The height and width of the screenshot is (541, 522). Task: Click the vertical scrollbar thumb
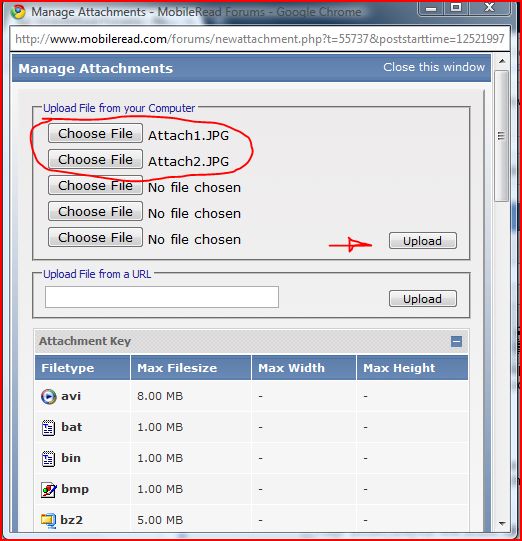[501, 136]
